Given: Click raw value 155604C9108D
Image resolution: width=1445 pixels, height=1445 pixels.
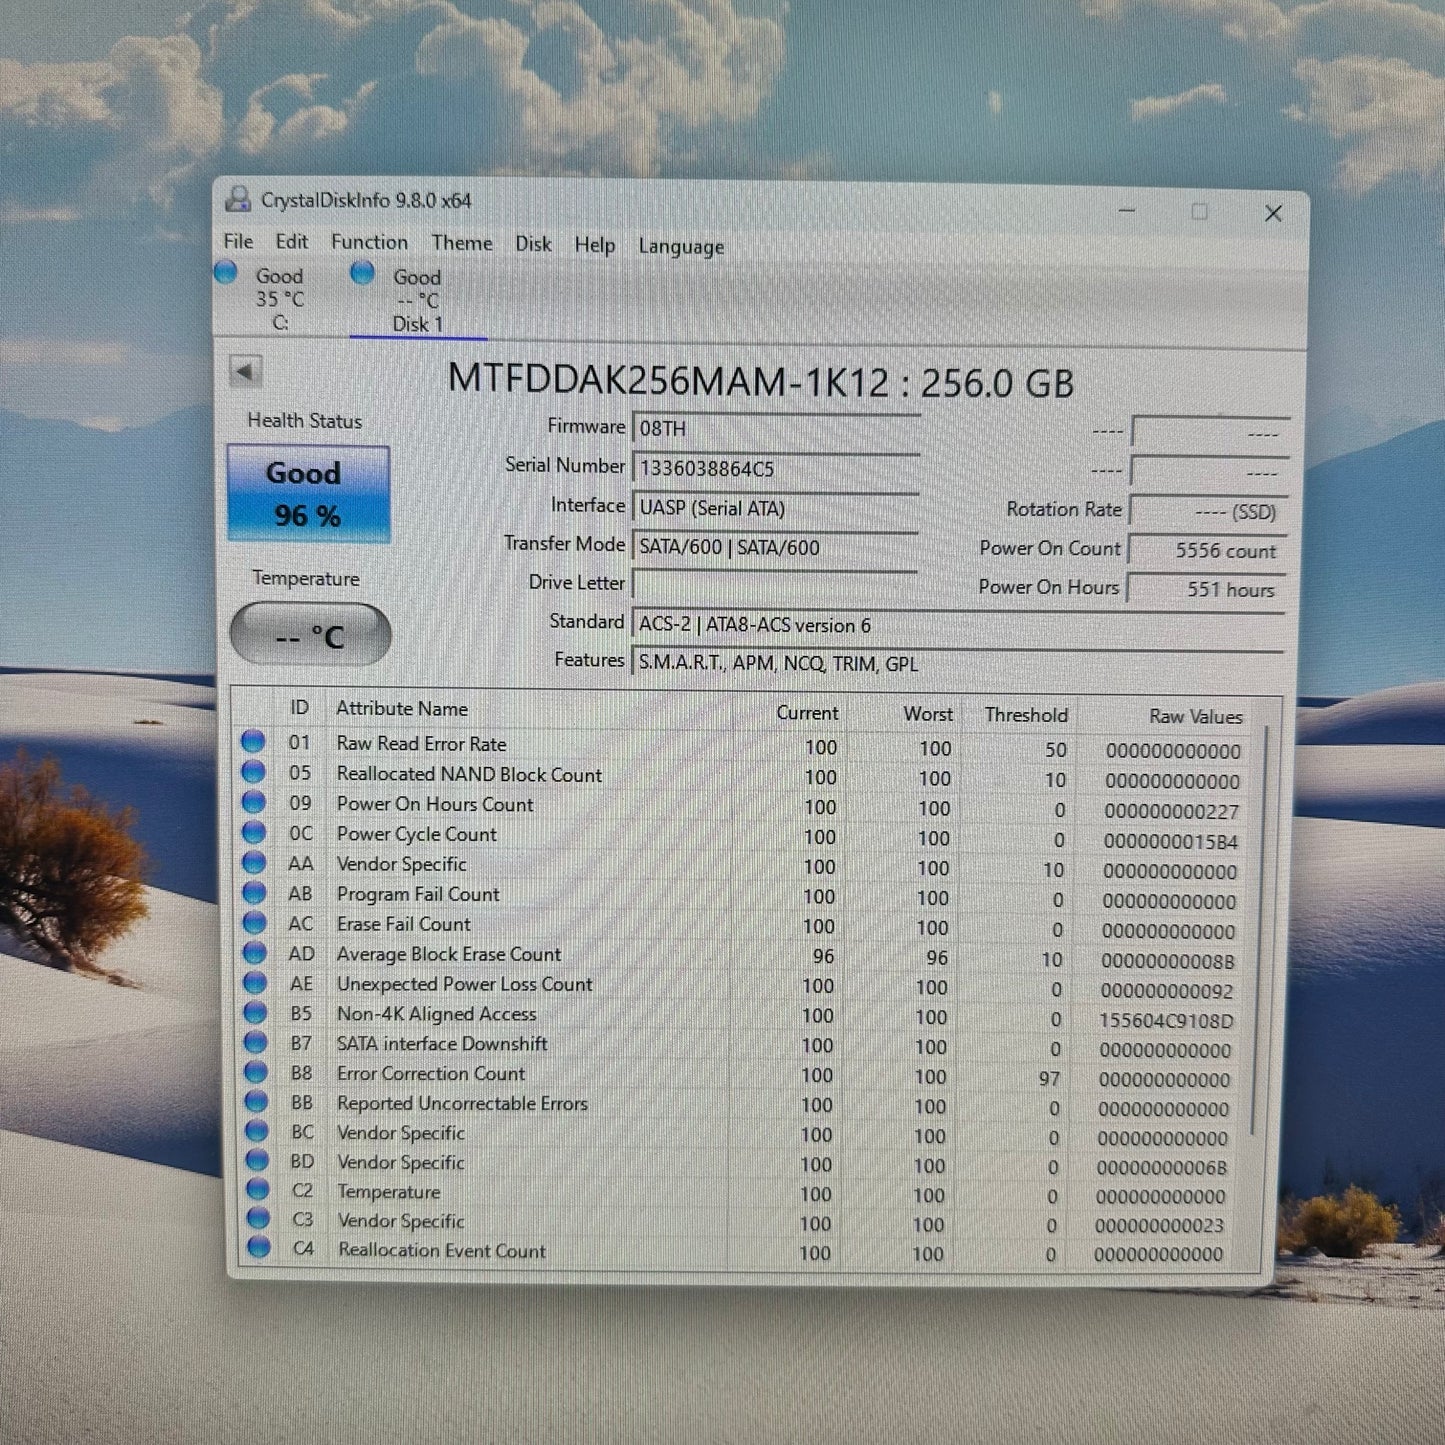Looking at the screenshot, I should point(1166,1020).
